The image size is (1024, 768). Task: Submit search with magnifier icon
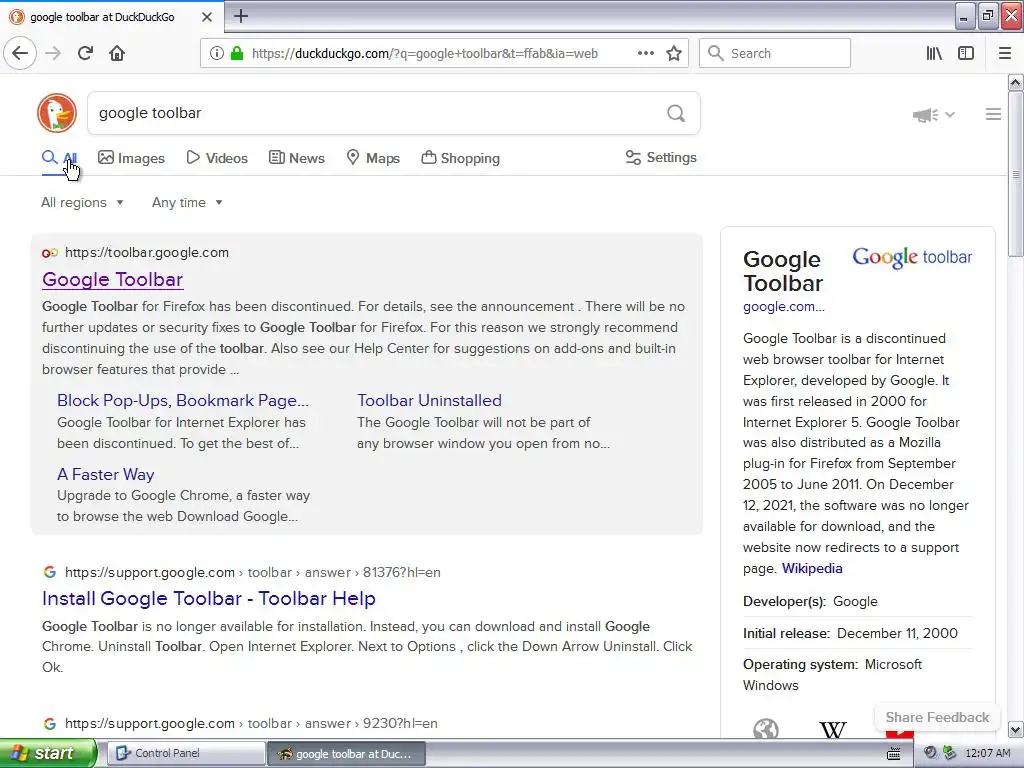[x=676, y=113]
